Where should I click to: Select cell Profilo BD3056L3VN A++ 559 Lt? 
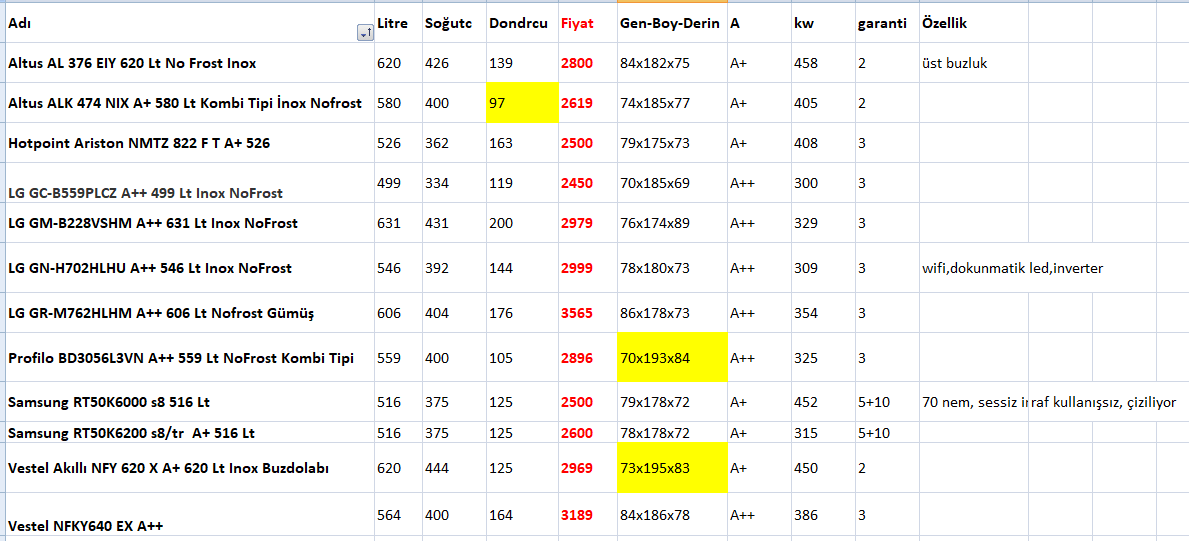tap(190, 357)
